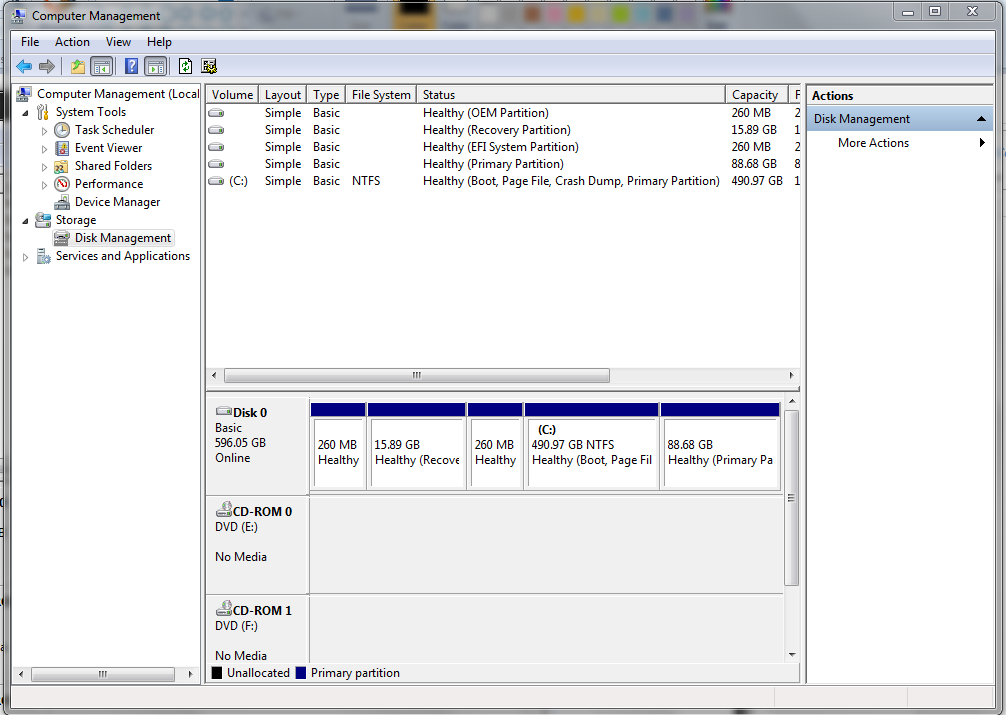The height and width of the screenshot is (715, 1006).
Task: Sort by the Volume column header
Action: [x=232, y=94]
